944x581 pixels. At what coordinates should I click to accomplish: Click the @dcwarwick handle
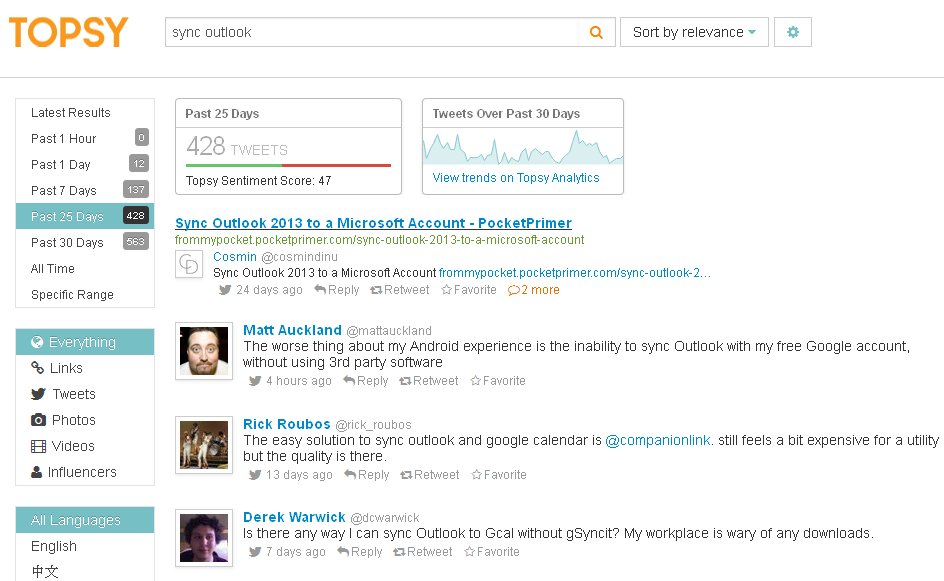(385, 518)
